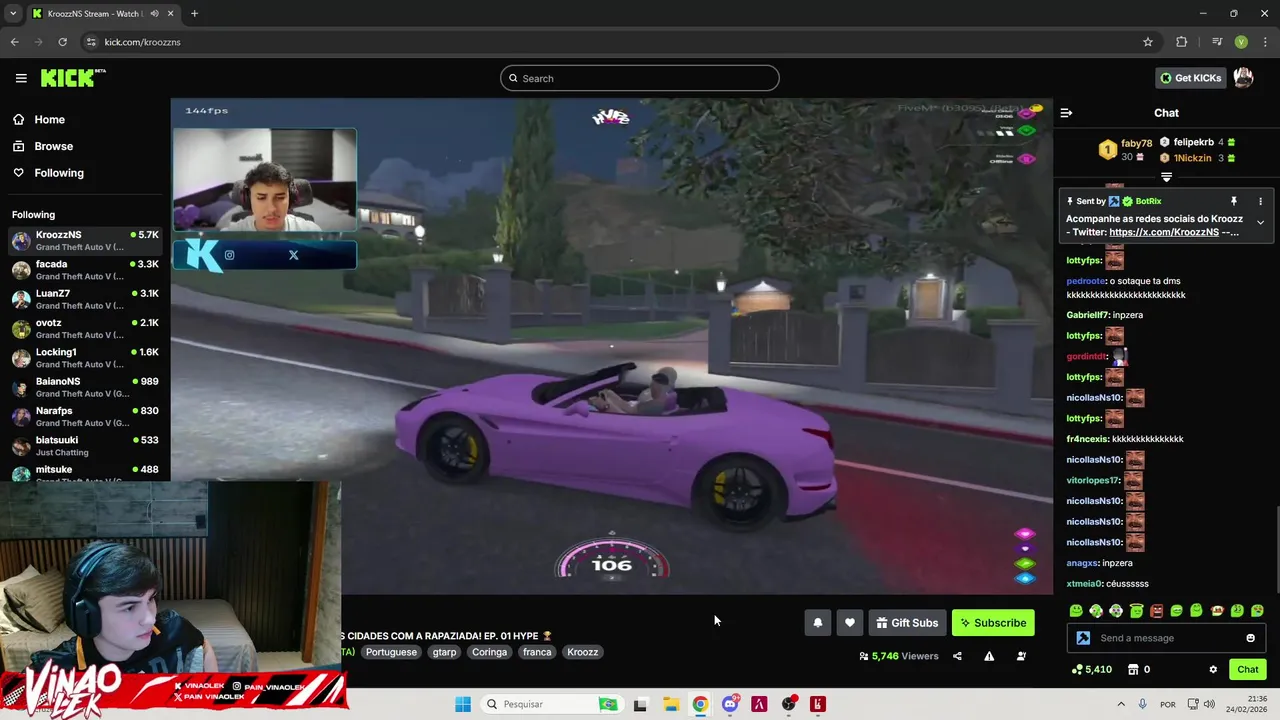The height and width of the screenshot is (720, 1280).
Task: Open biatsuuki channel from following list
Action: (85, 446)
